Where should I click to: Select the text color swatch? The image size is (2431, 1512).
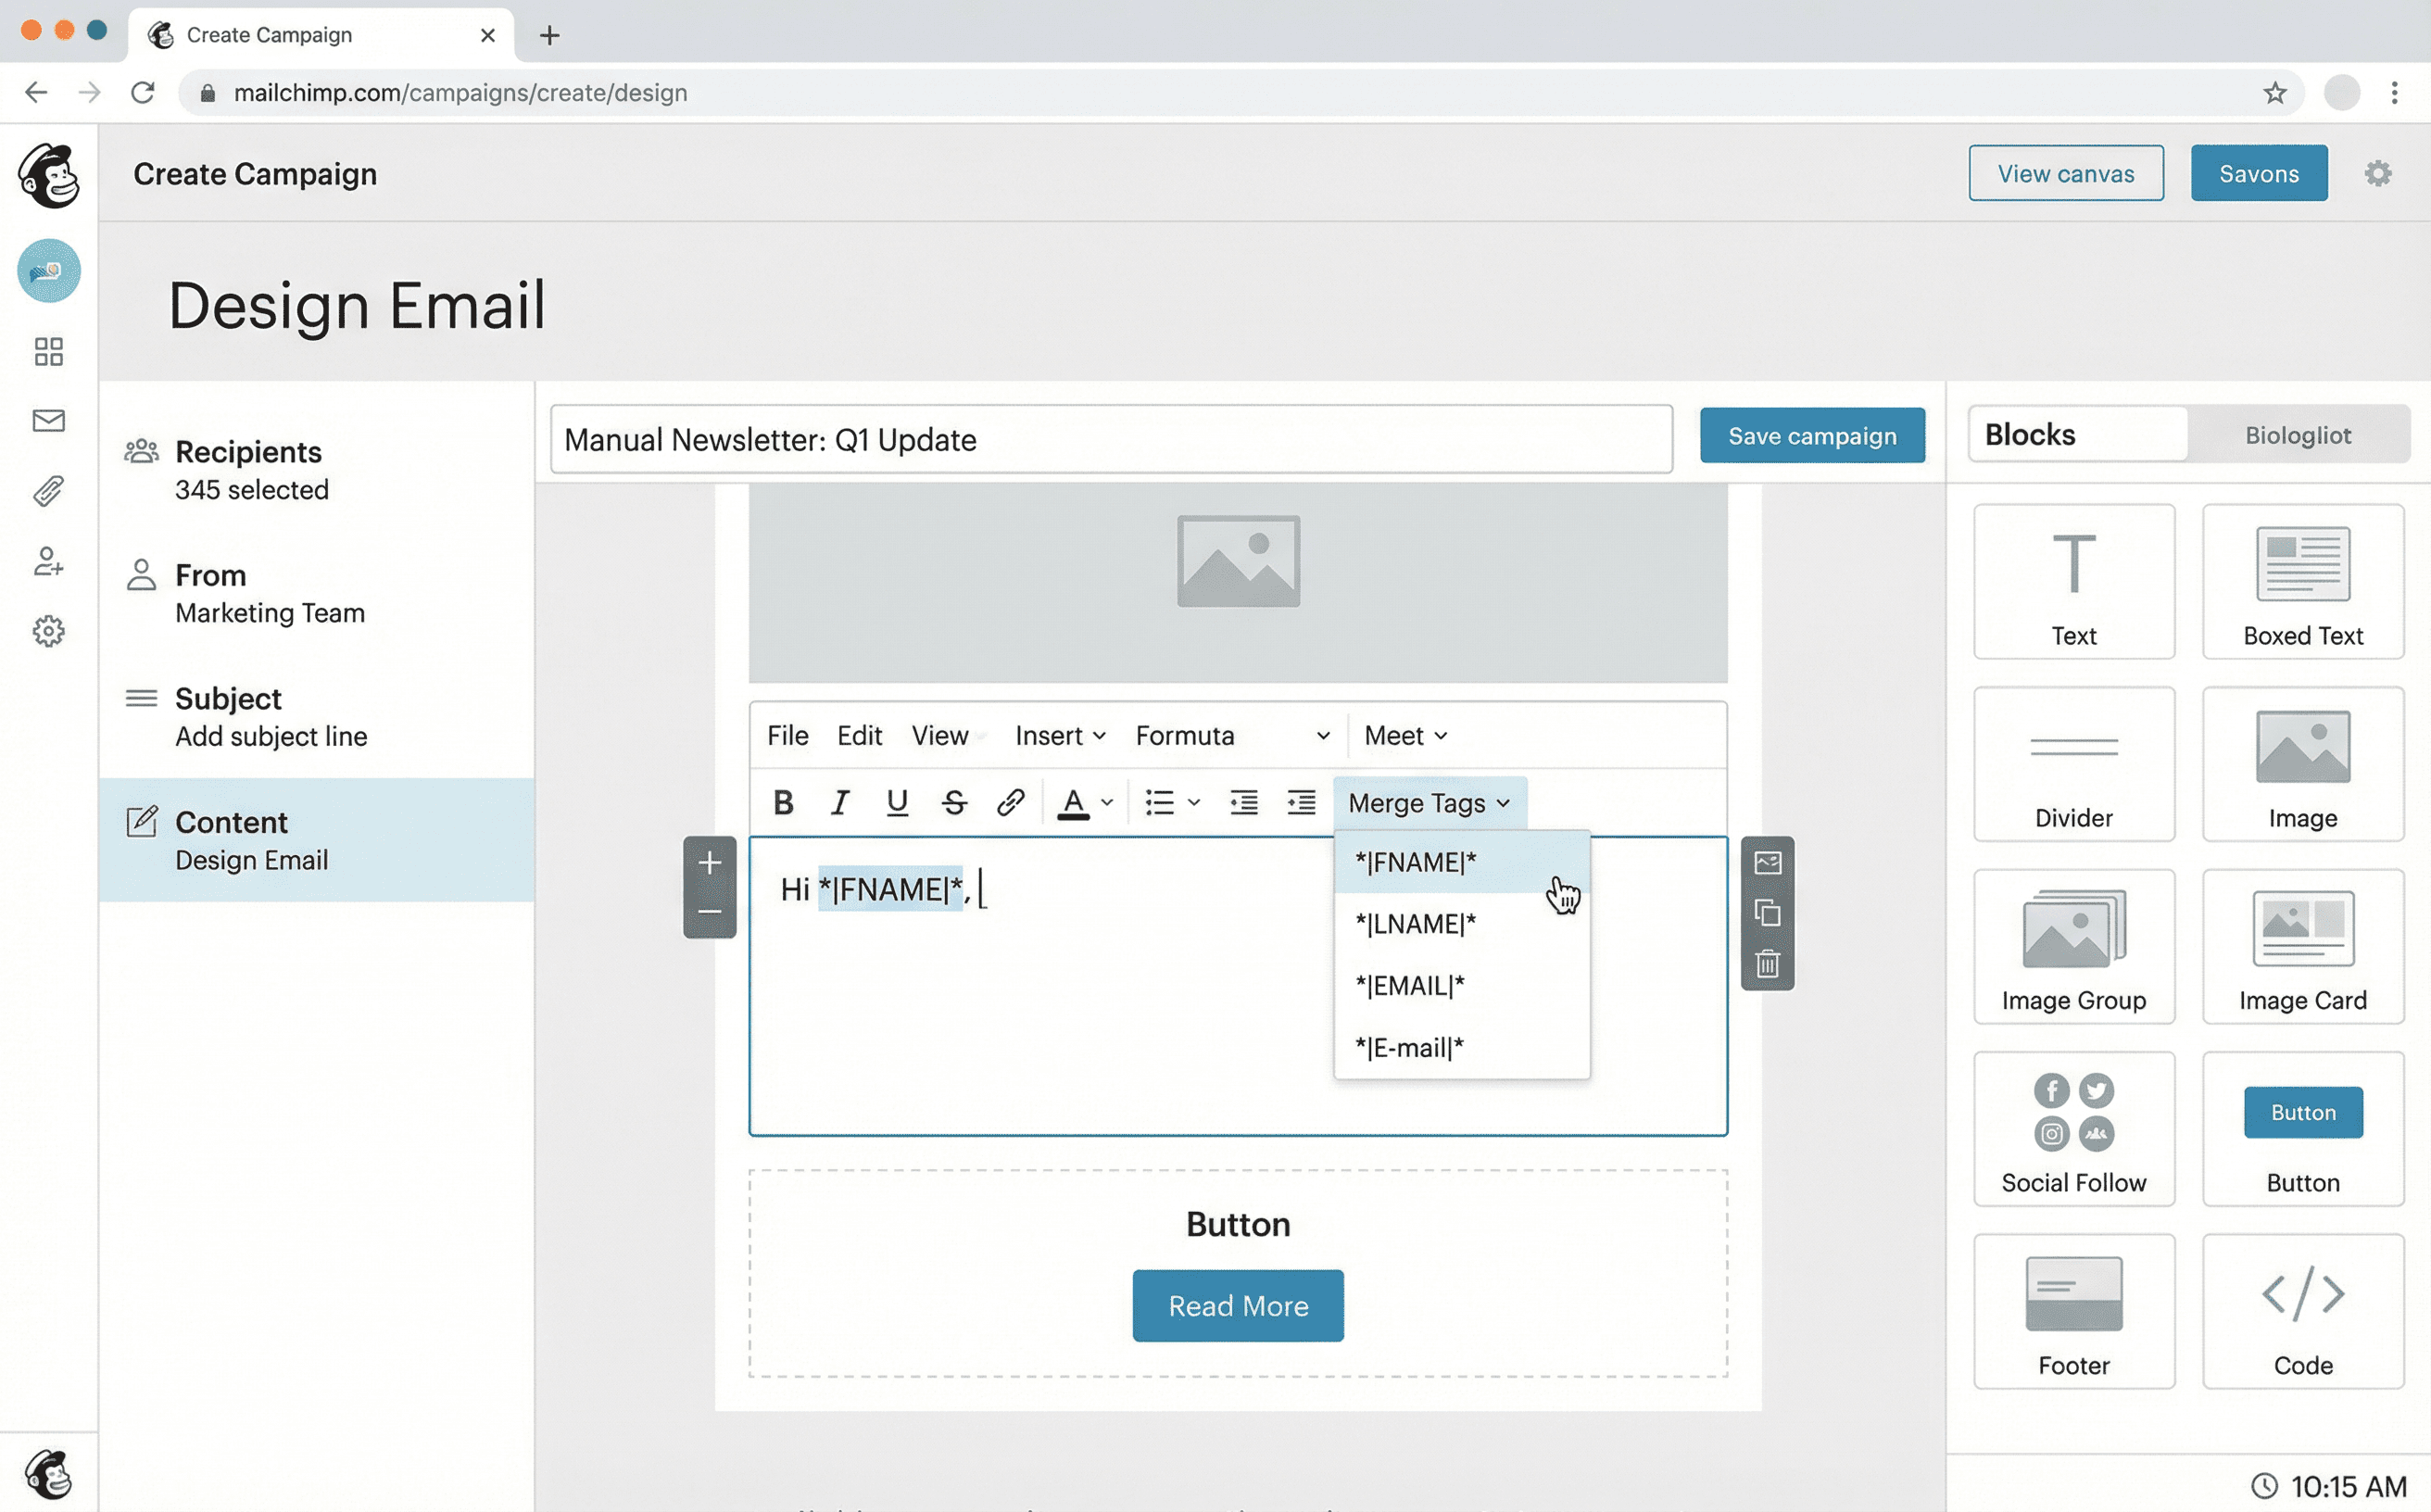pyautogui.click(x=1075, y=801)
